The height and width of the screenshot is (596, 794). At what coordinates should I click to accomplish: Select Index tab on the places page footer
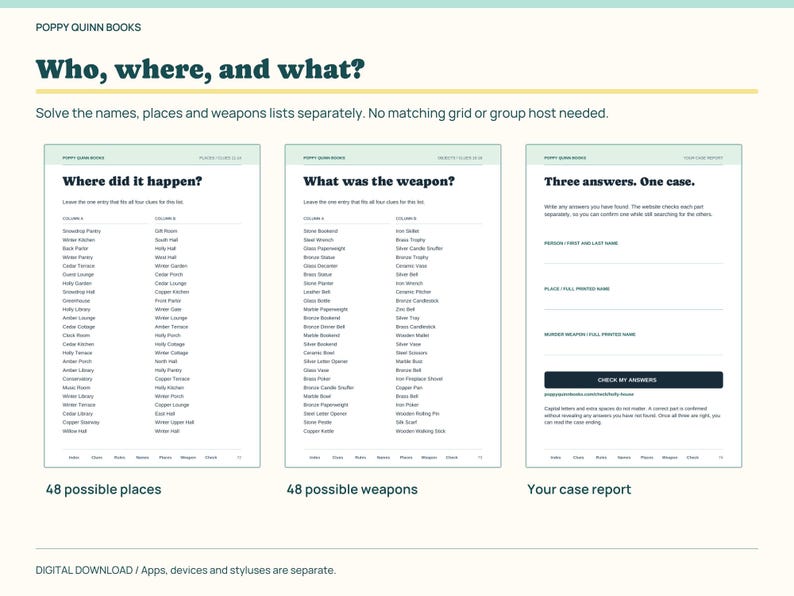[x=74, y=457]
